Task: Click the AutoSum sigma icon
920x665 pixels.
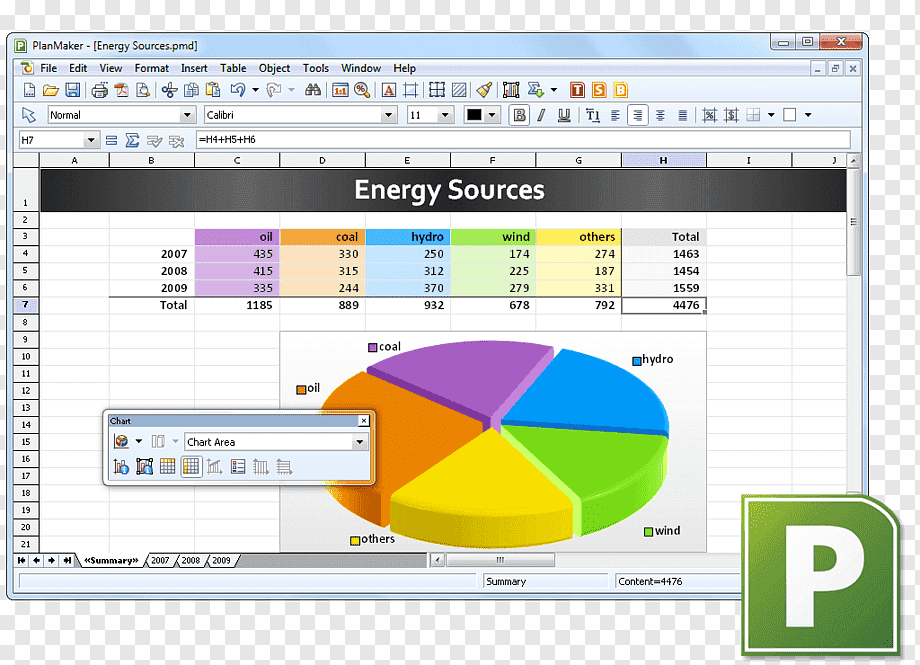Action: coord(133,140)
